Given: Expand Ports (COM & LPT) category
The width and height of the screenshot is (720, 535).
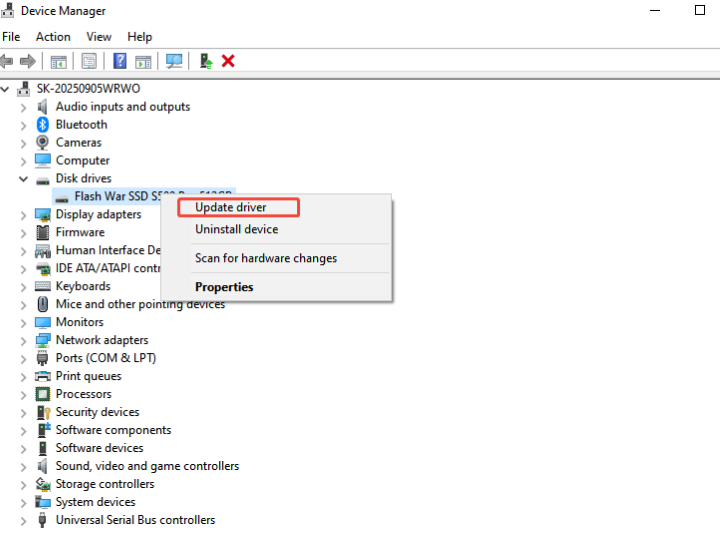Looking at the screenshot, I should point(23,358).
